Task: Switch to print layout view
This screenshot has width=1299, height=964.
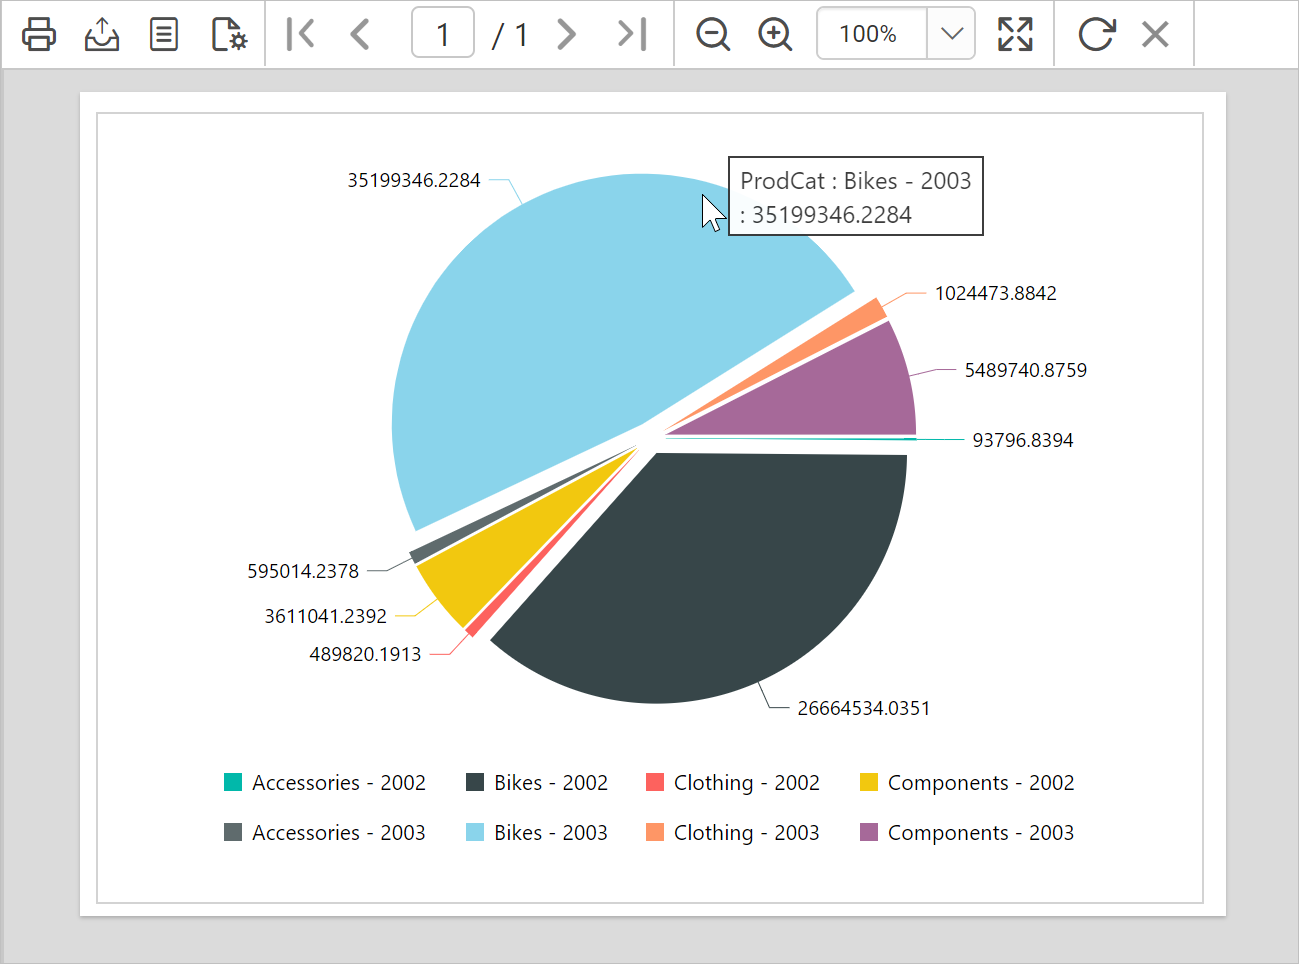Action: 163,33
